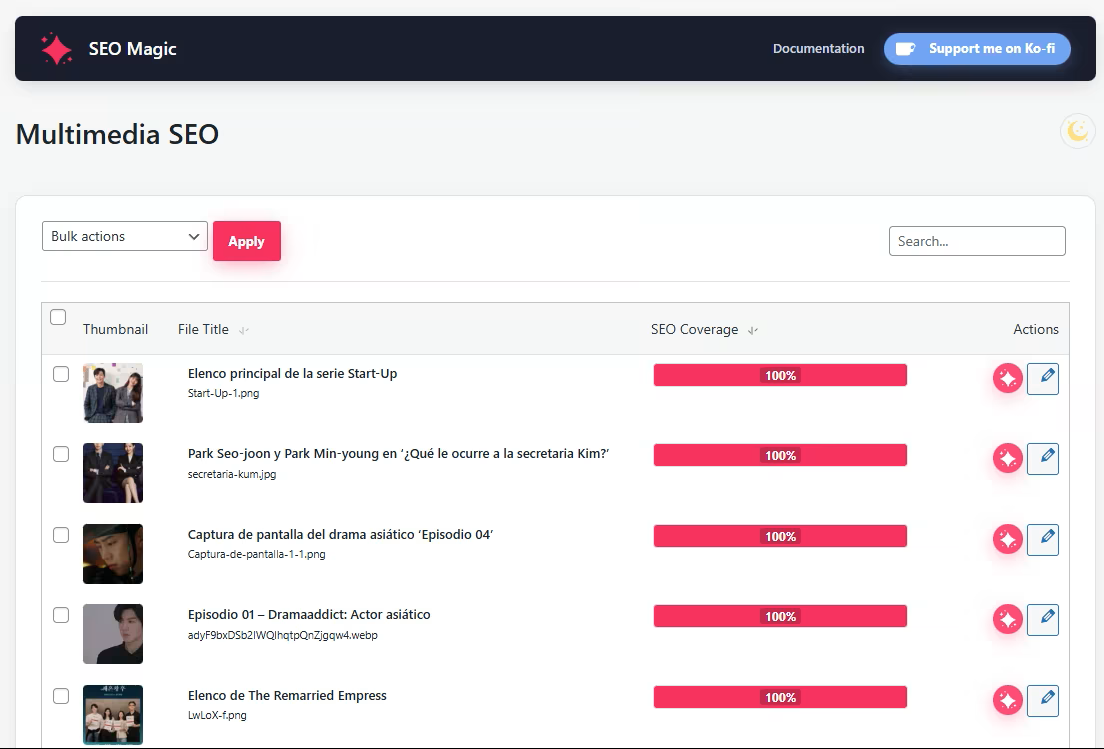Click the sparkle icon for adyF9bxDSb2lWQlhqtpQnZjgqw4.webp row
The image size is (1104, 749).
coord(1007,619)
